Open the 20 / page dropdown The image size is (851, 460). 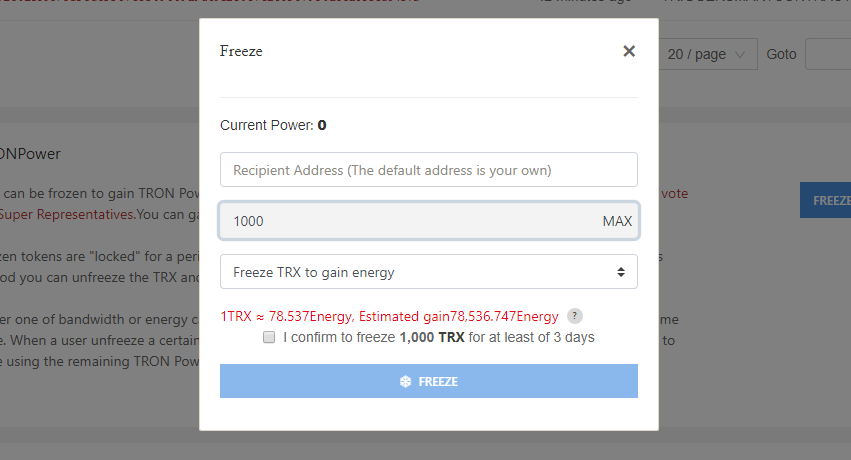coord(706,54)
